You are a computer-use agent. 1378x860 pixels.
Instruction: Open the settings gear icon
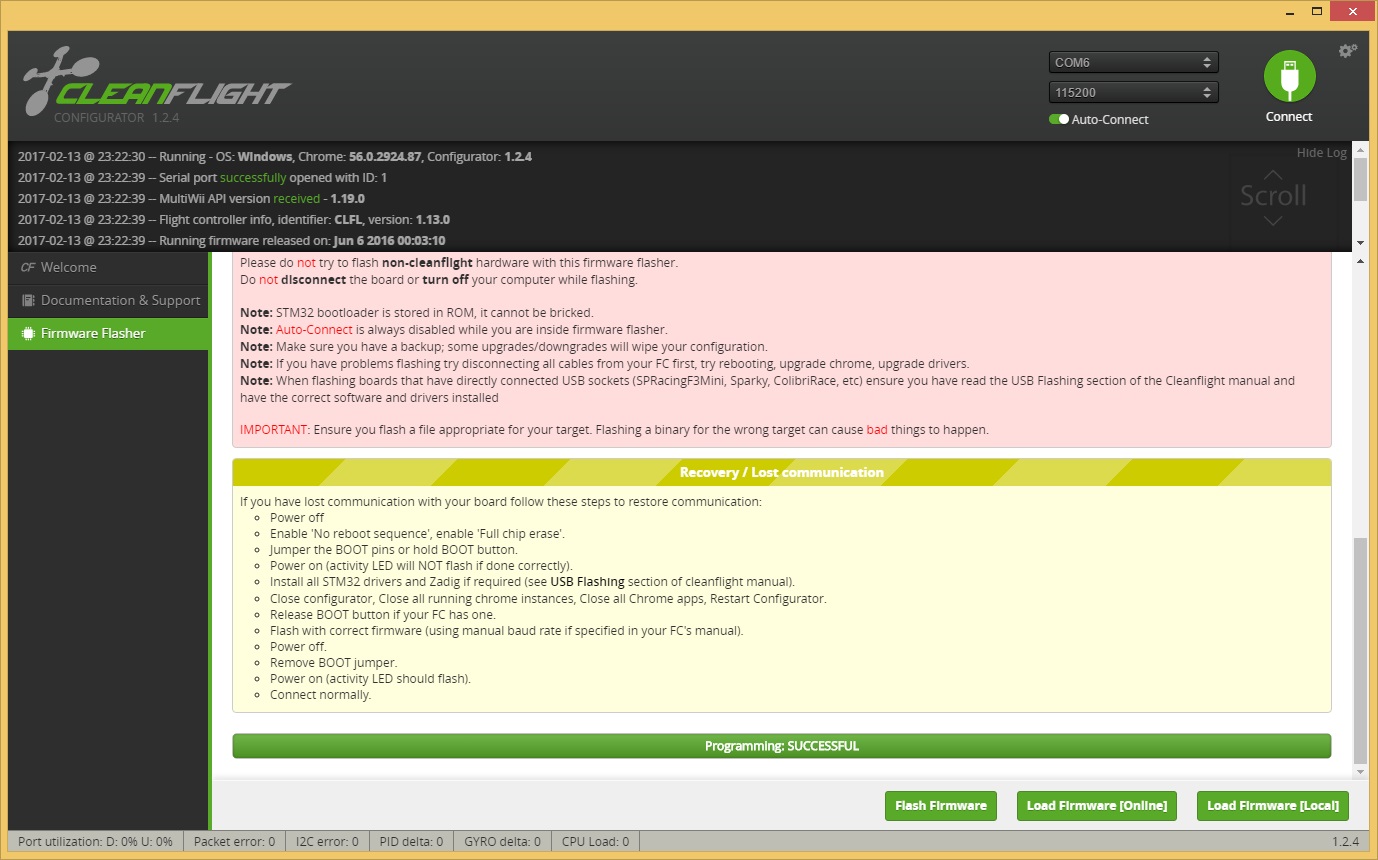(x=1348, y=50)
